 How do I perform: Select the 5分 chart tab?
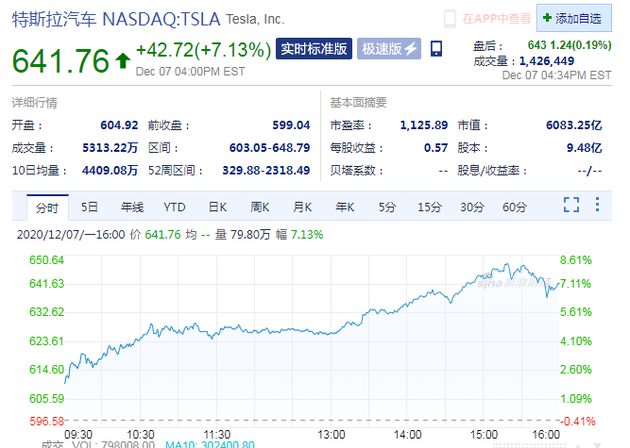[387, 207]
